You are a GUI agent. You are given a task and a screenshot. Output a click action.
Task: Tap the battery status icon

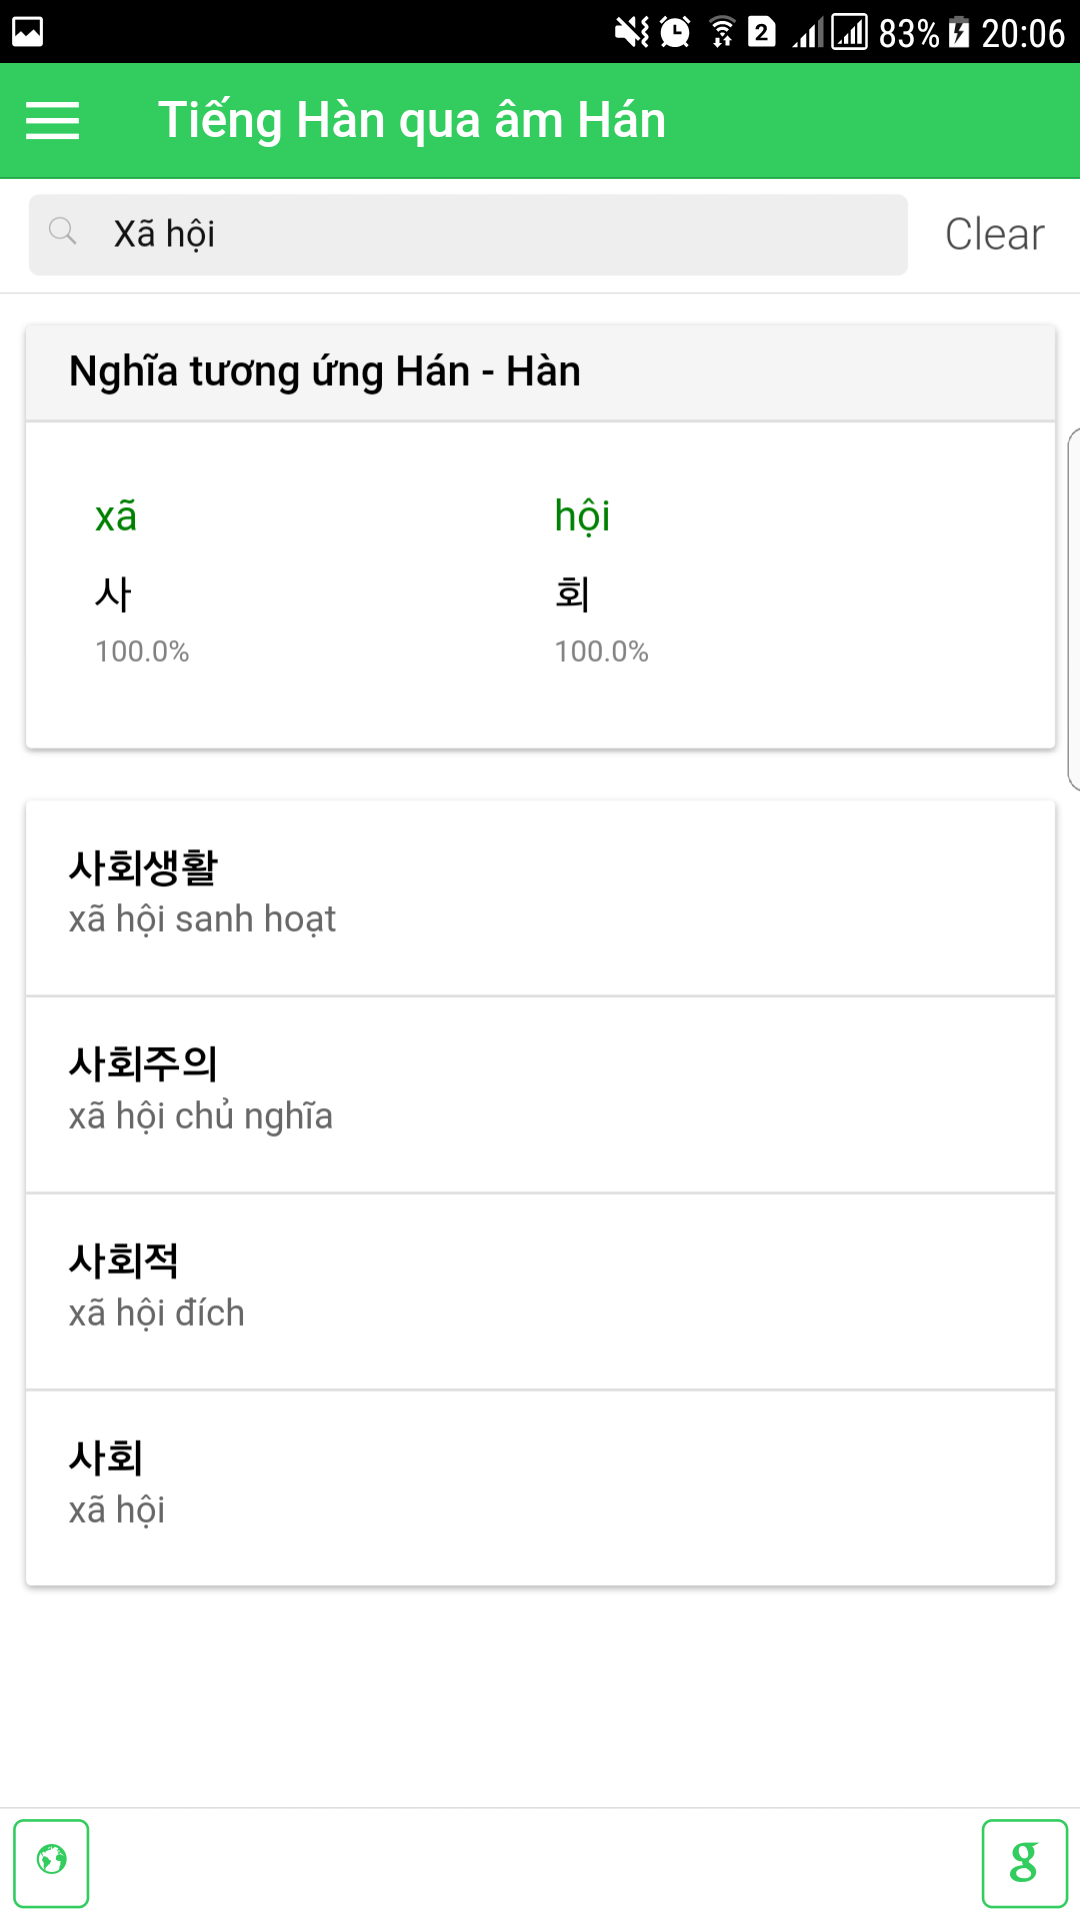[x=959, y=32]
